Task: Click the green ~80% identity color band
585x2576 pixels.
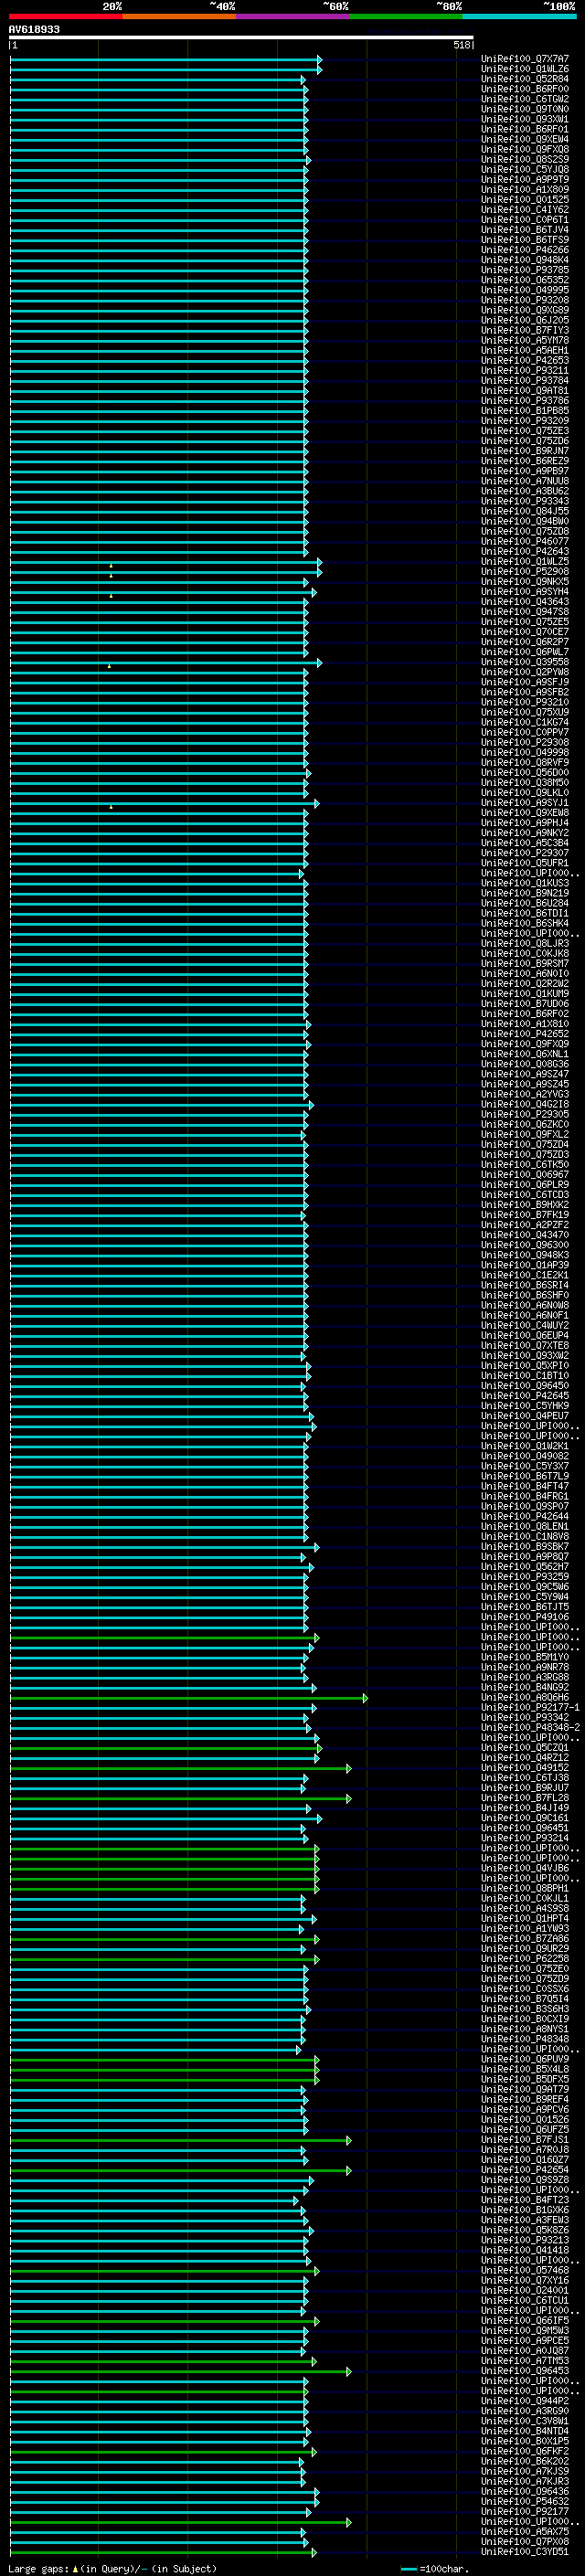Action: pos(406,16)
